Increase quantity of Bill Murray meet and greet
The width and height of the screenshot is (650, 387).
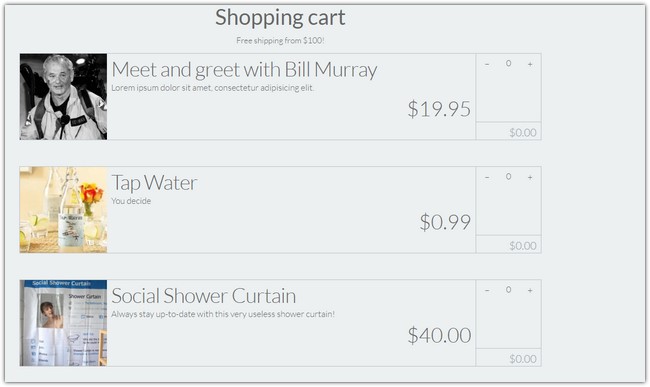pyautogui.click(x=530, y=64)
